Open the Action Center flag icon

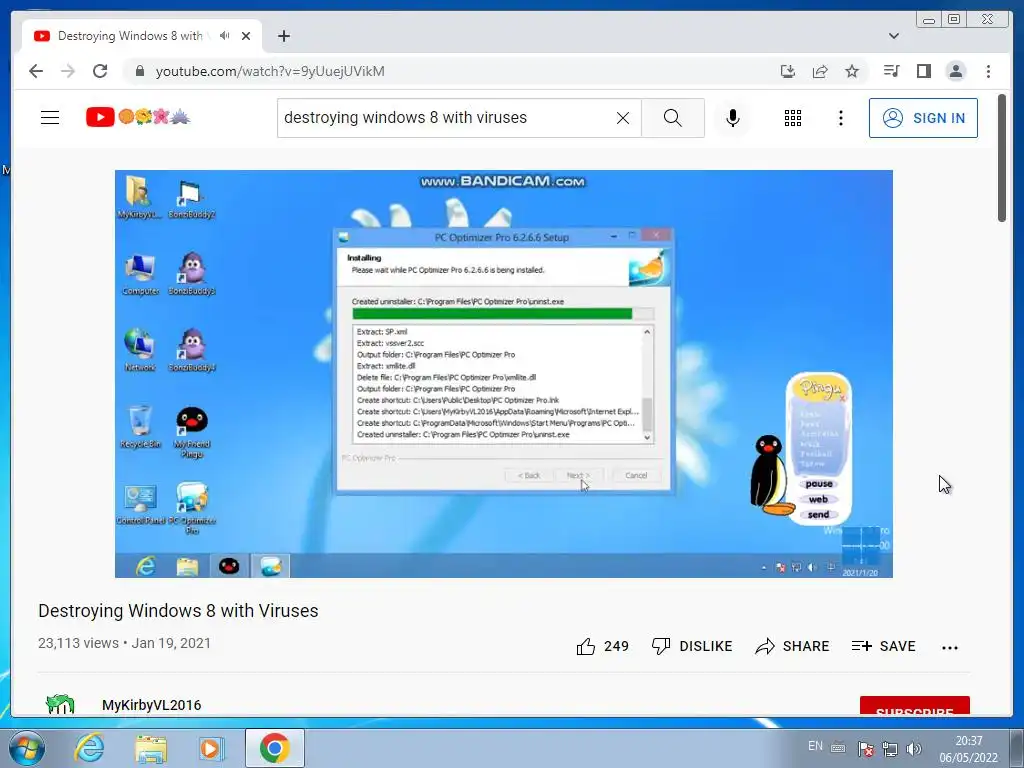tap(865, 749)
